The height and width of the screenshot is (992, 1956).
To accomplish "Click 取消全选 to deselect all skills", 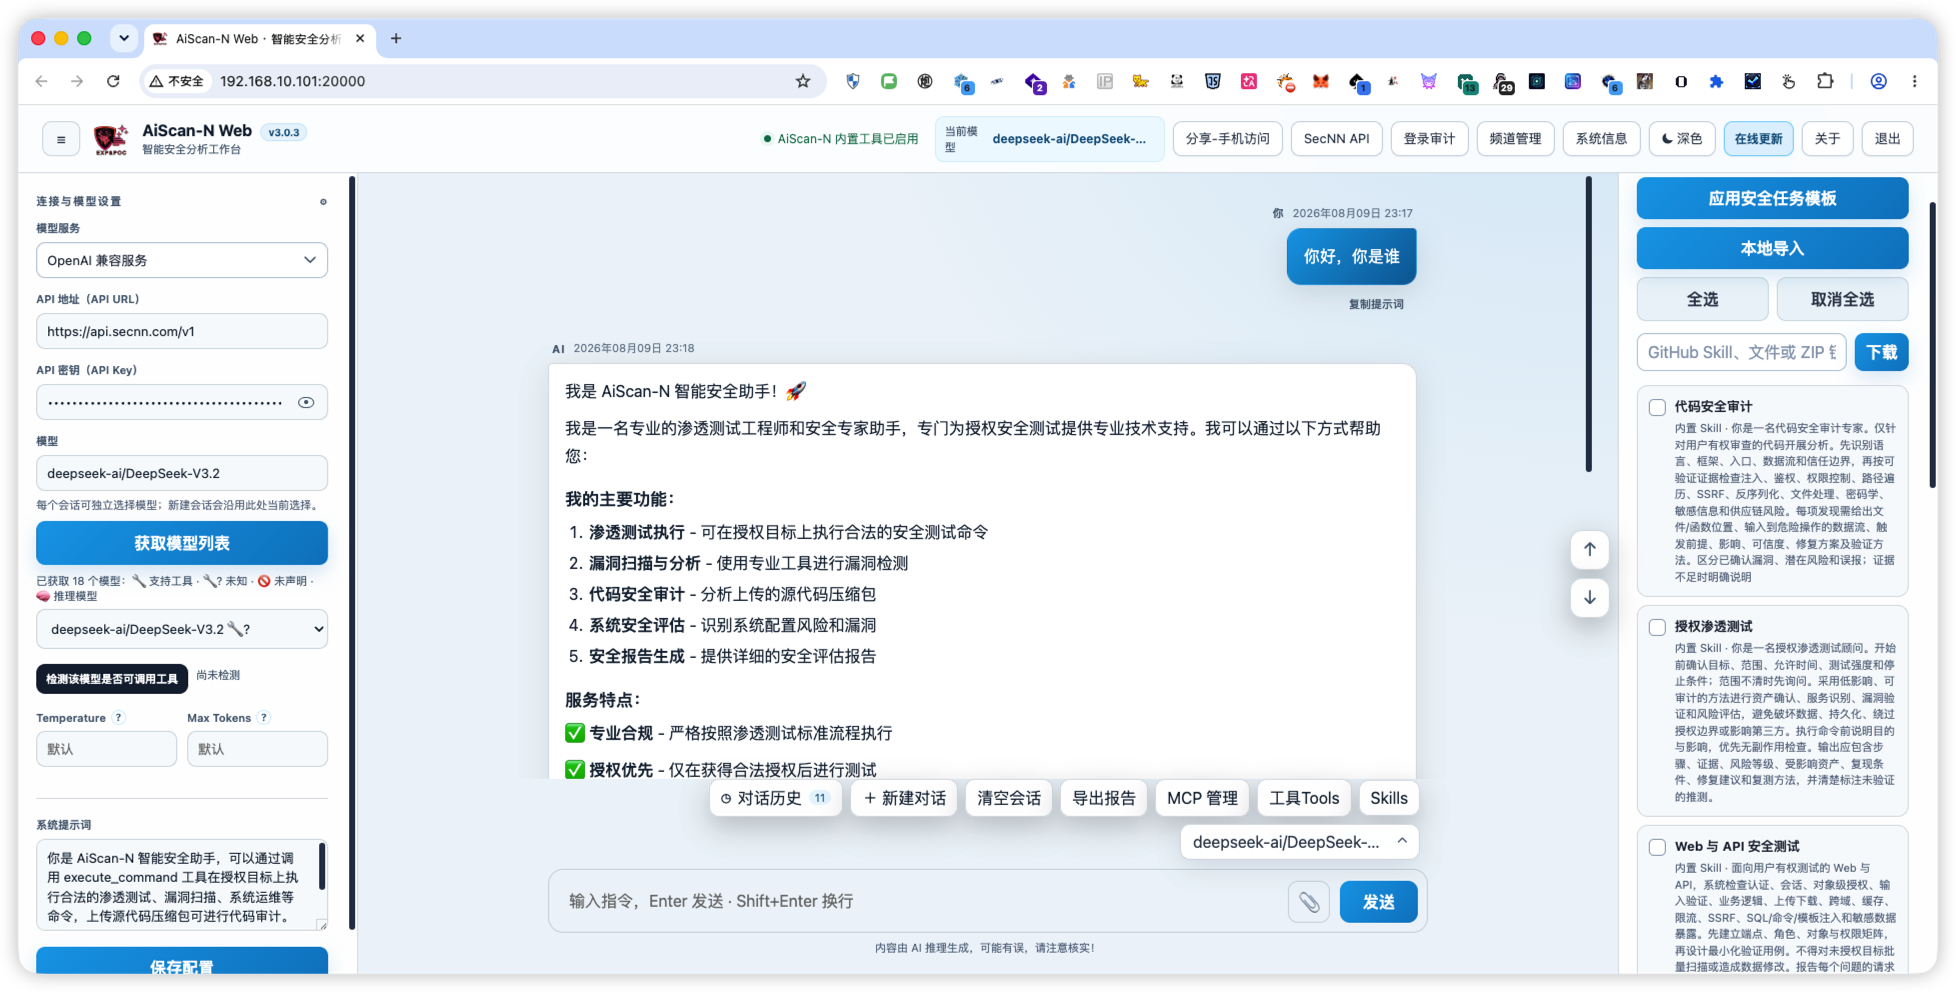I will 1842,299.
